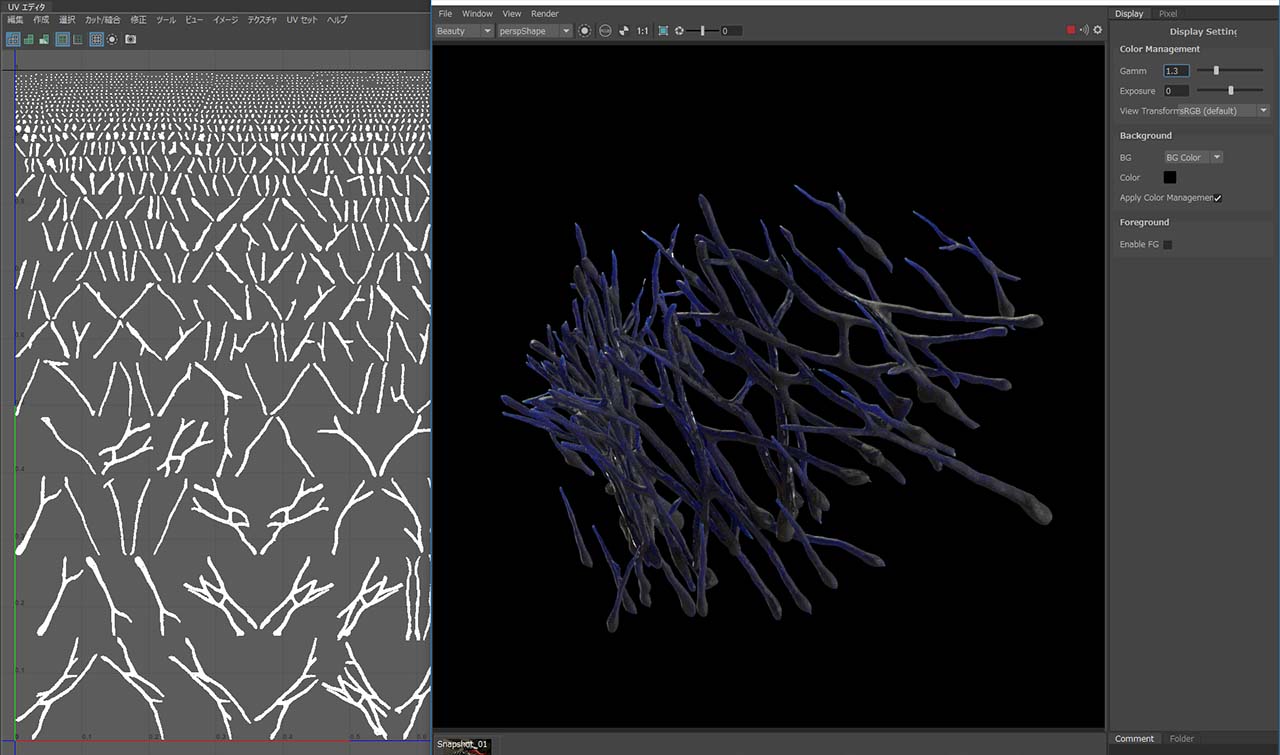This screenshot has width=1280, height=755.
Task: Open the Beauty AOV dropdown
Action: pos(465,31)
